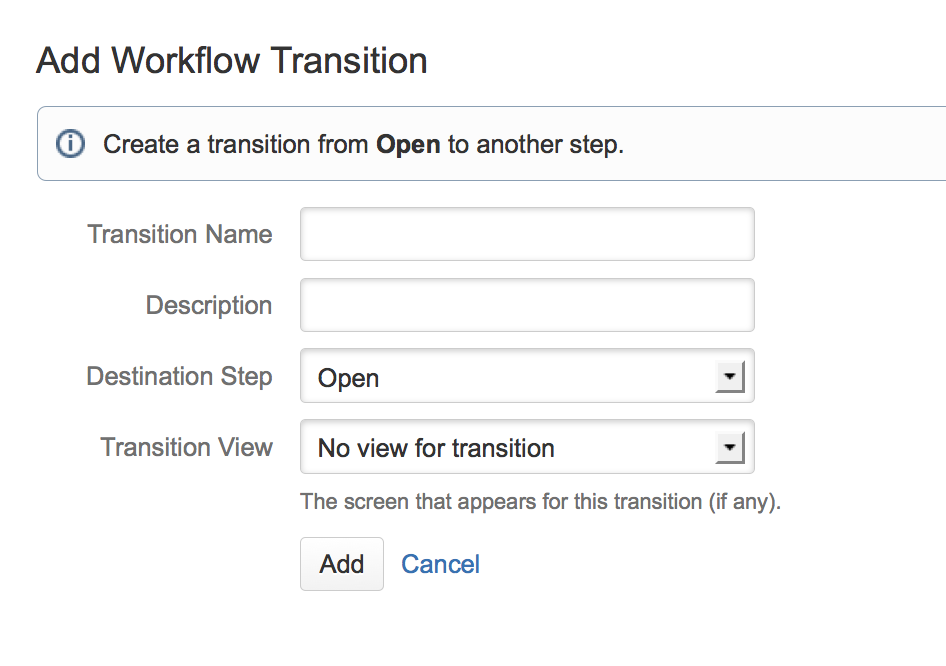946x666 pixels.
Task: Click the Transition View label
Action: [x=187, y=447]
